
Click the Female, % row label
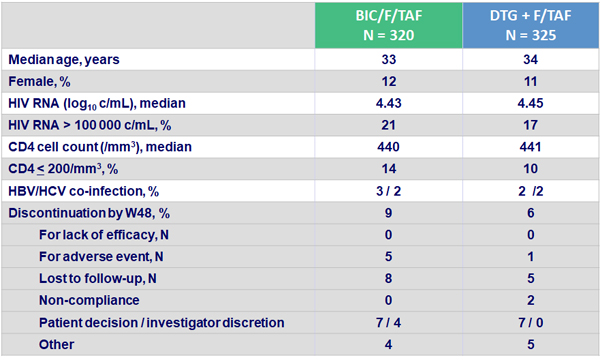(39, 81)
